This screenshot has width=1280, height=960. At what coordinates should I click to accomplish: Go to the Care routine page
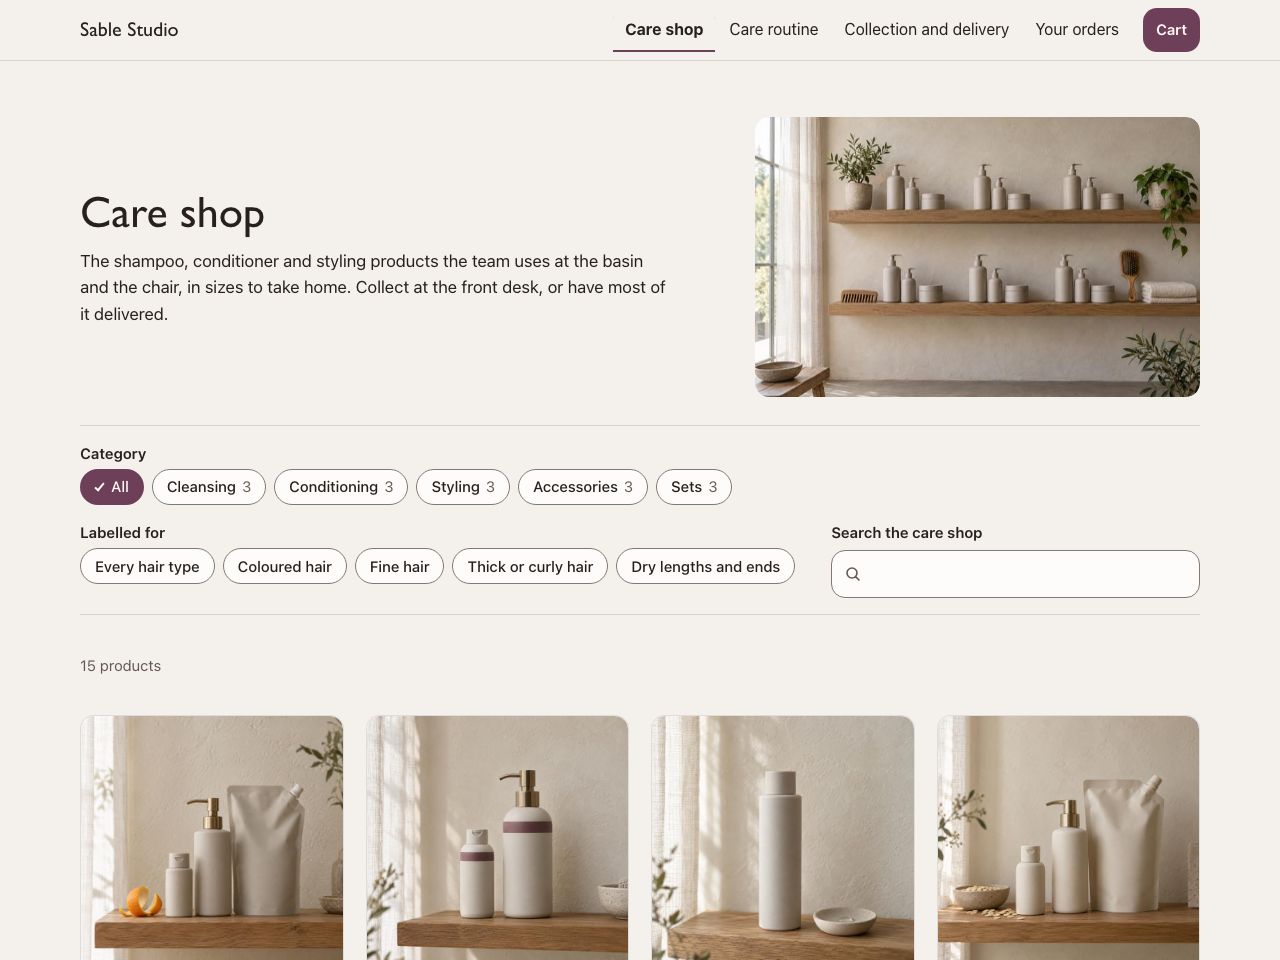coord(774,30)
